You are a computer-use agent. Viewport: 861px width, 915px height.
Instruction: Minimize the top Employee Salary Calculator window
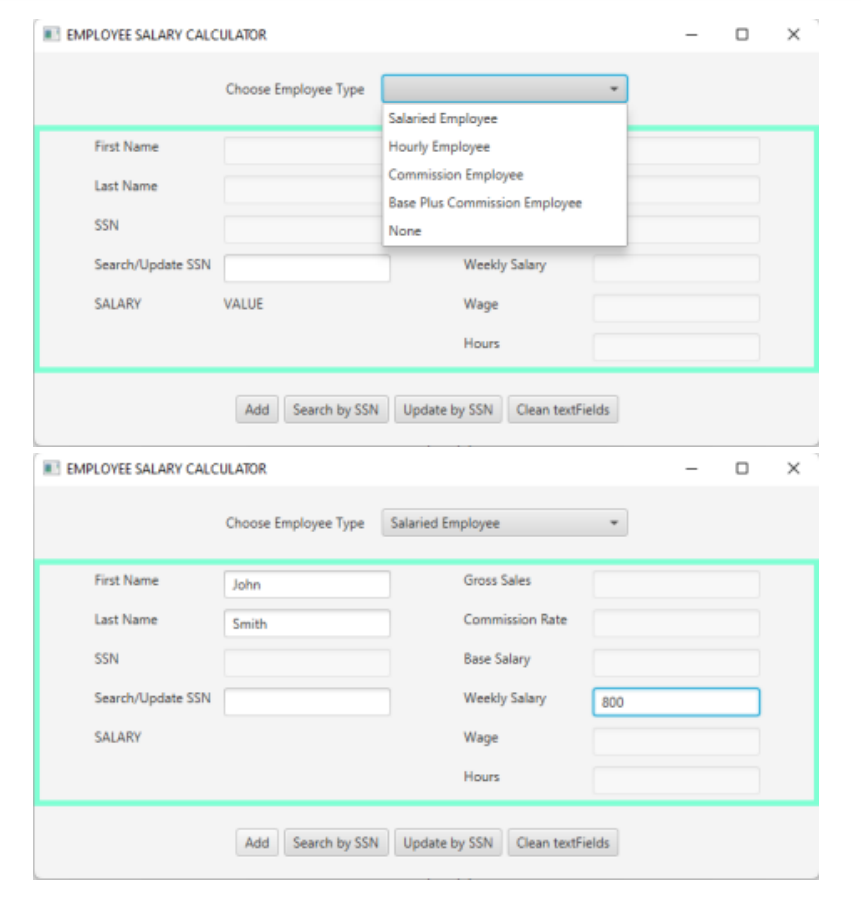[x=691, y=34]
